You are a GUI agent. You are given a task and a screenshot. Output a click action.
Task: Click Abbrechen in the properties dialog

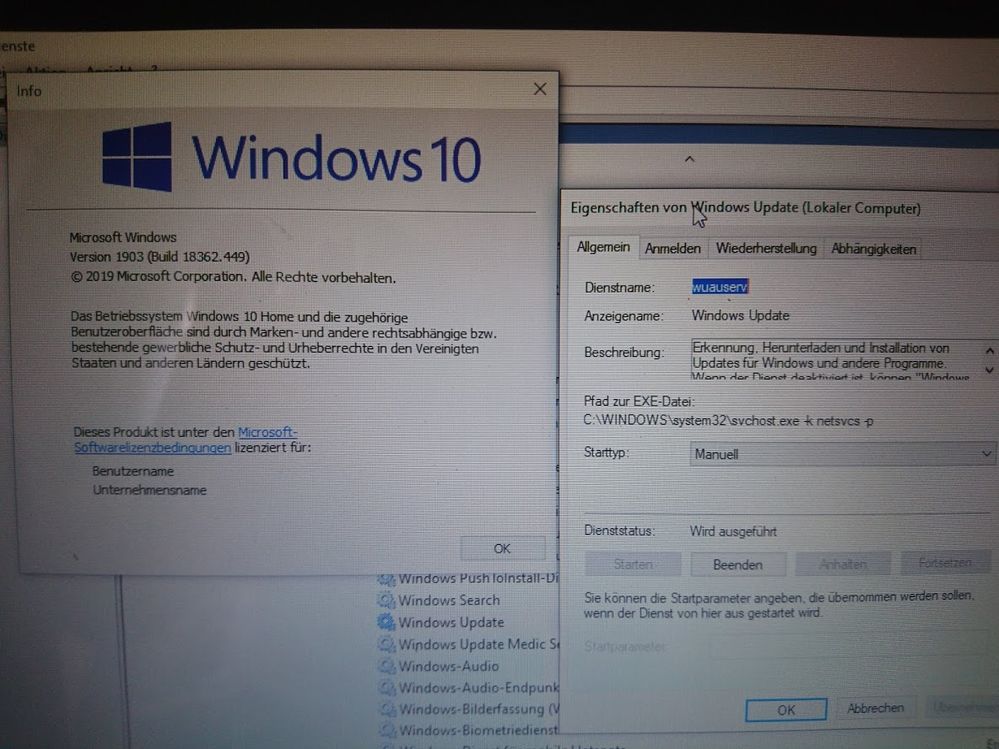pos(875,708)
